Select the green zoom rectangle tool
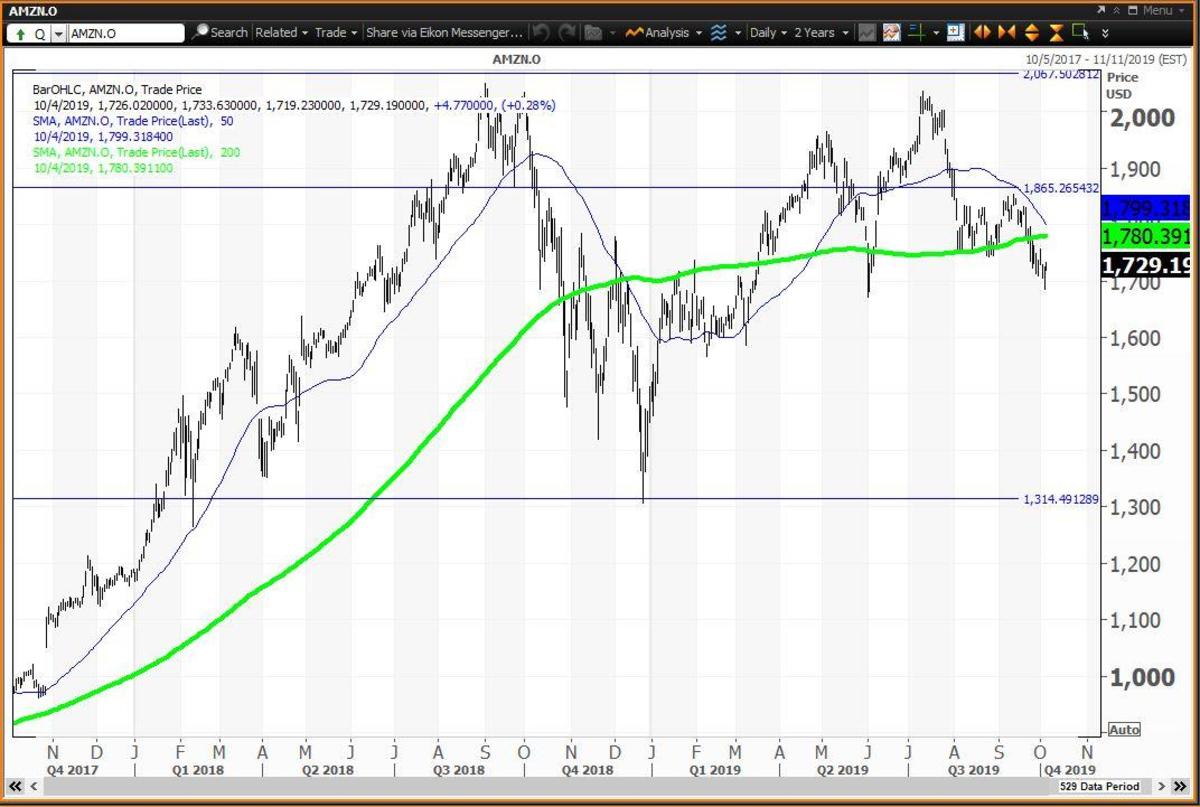 pos(1078,31)
